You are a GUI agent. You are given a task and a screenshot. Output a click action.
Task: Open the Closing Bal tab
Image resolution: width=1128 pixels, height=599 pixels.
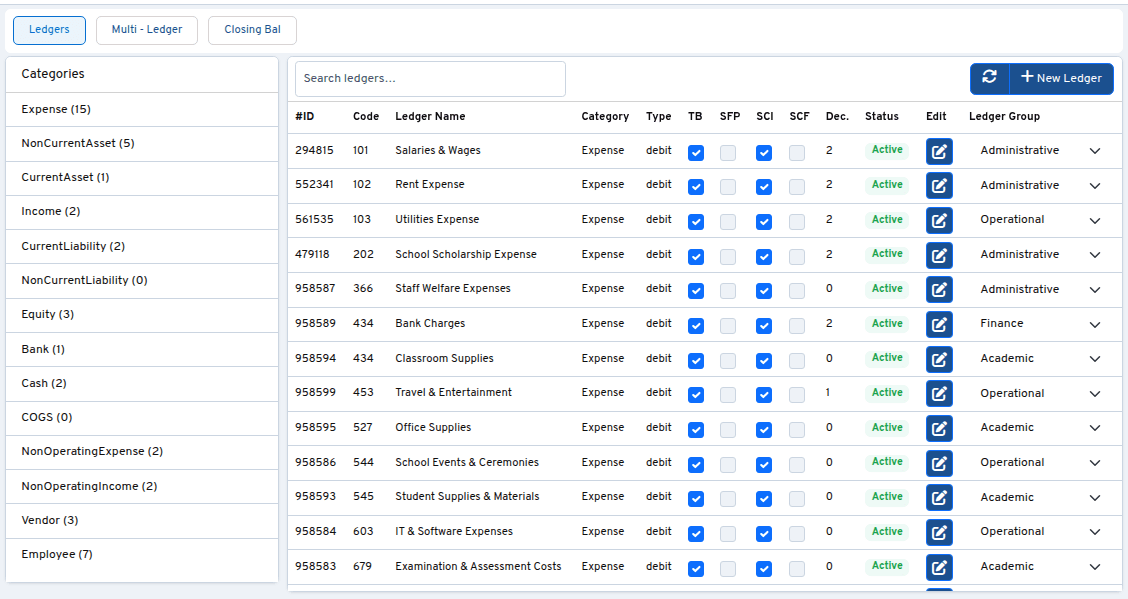pos(253,30)
